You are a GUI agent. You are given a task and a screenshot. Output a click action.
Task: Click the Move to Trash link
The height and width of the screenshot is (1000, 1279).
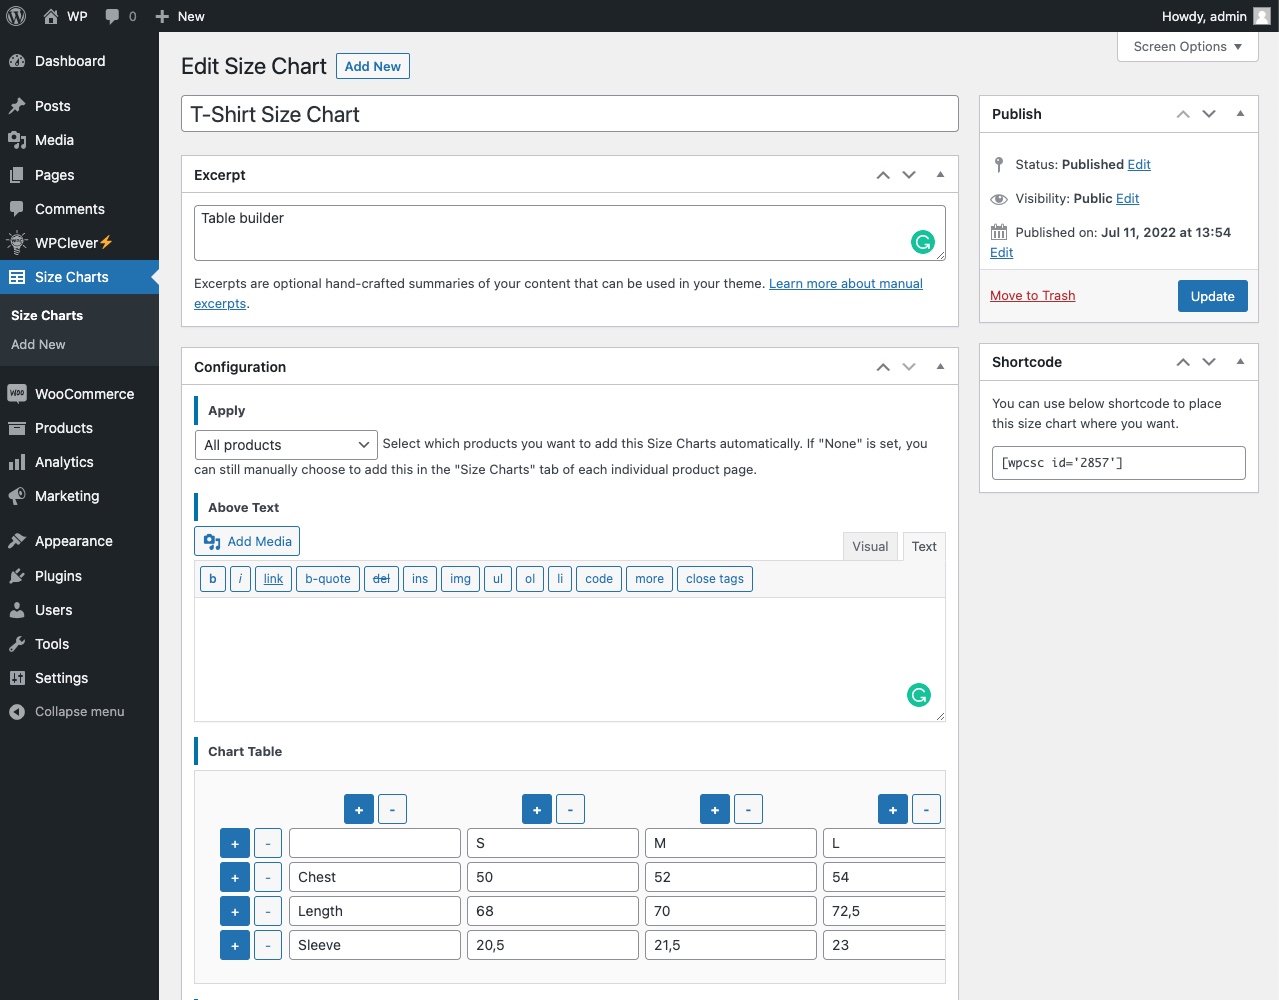coord(1032,296)
